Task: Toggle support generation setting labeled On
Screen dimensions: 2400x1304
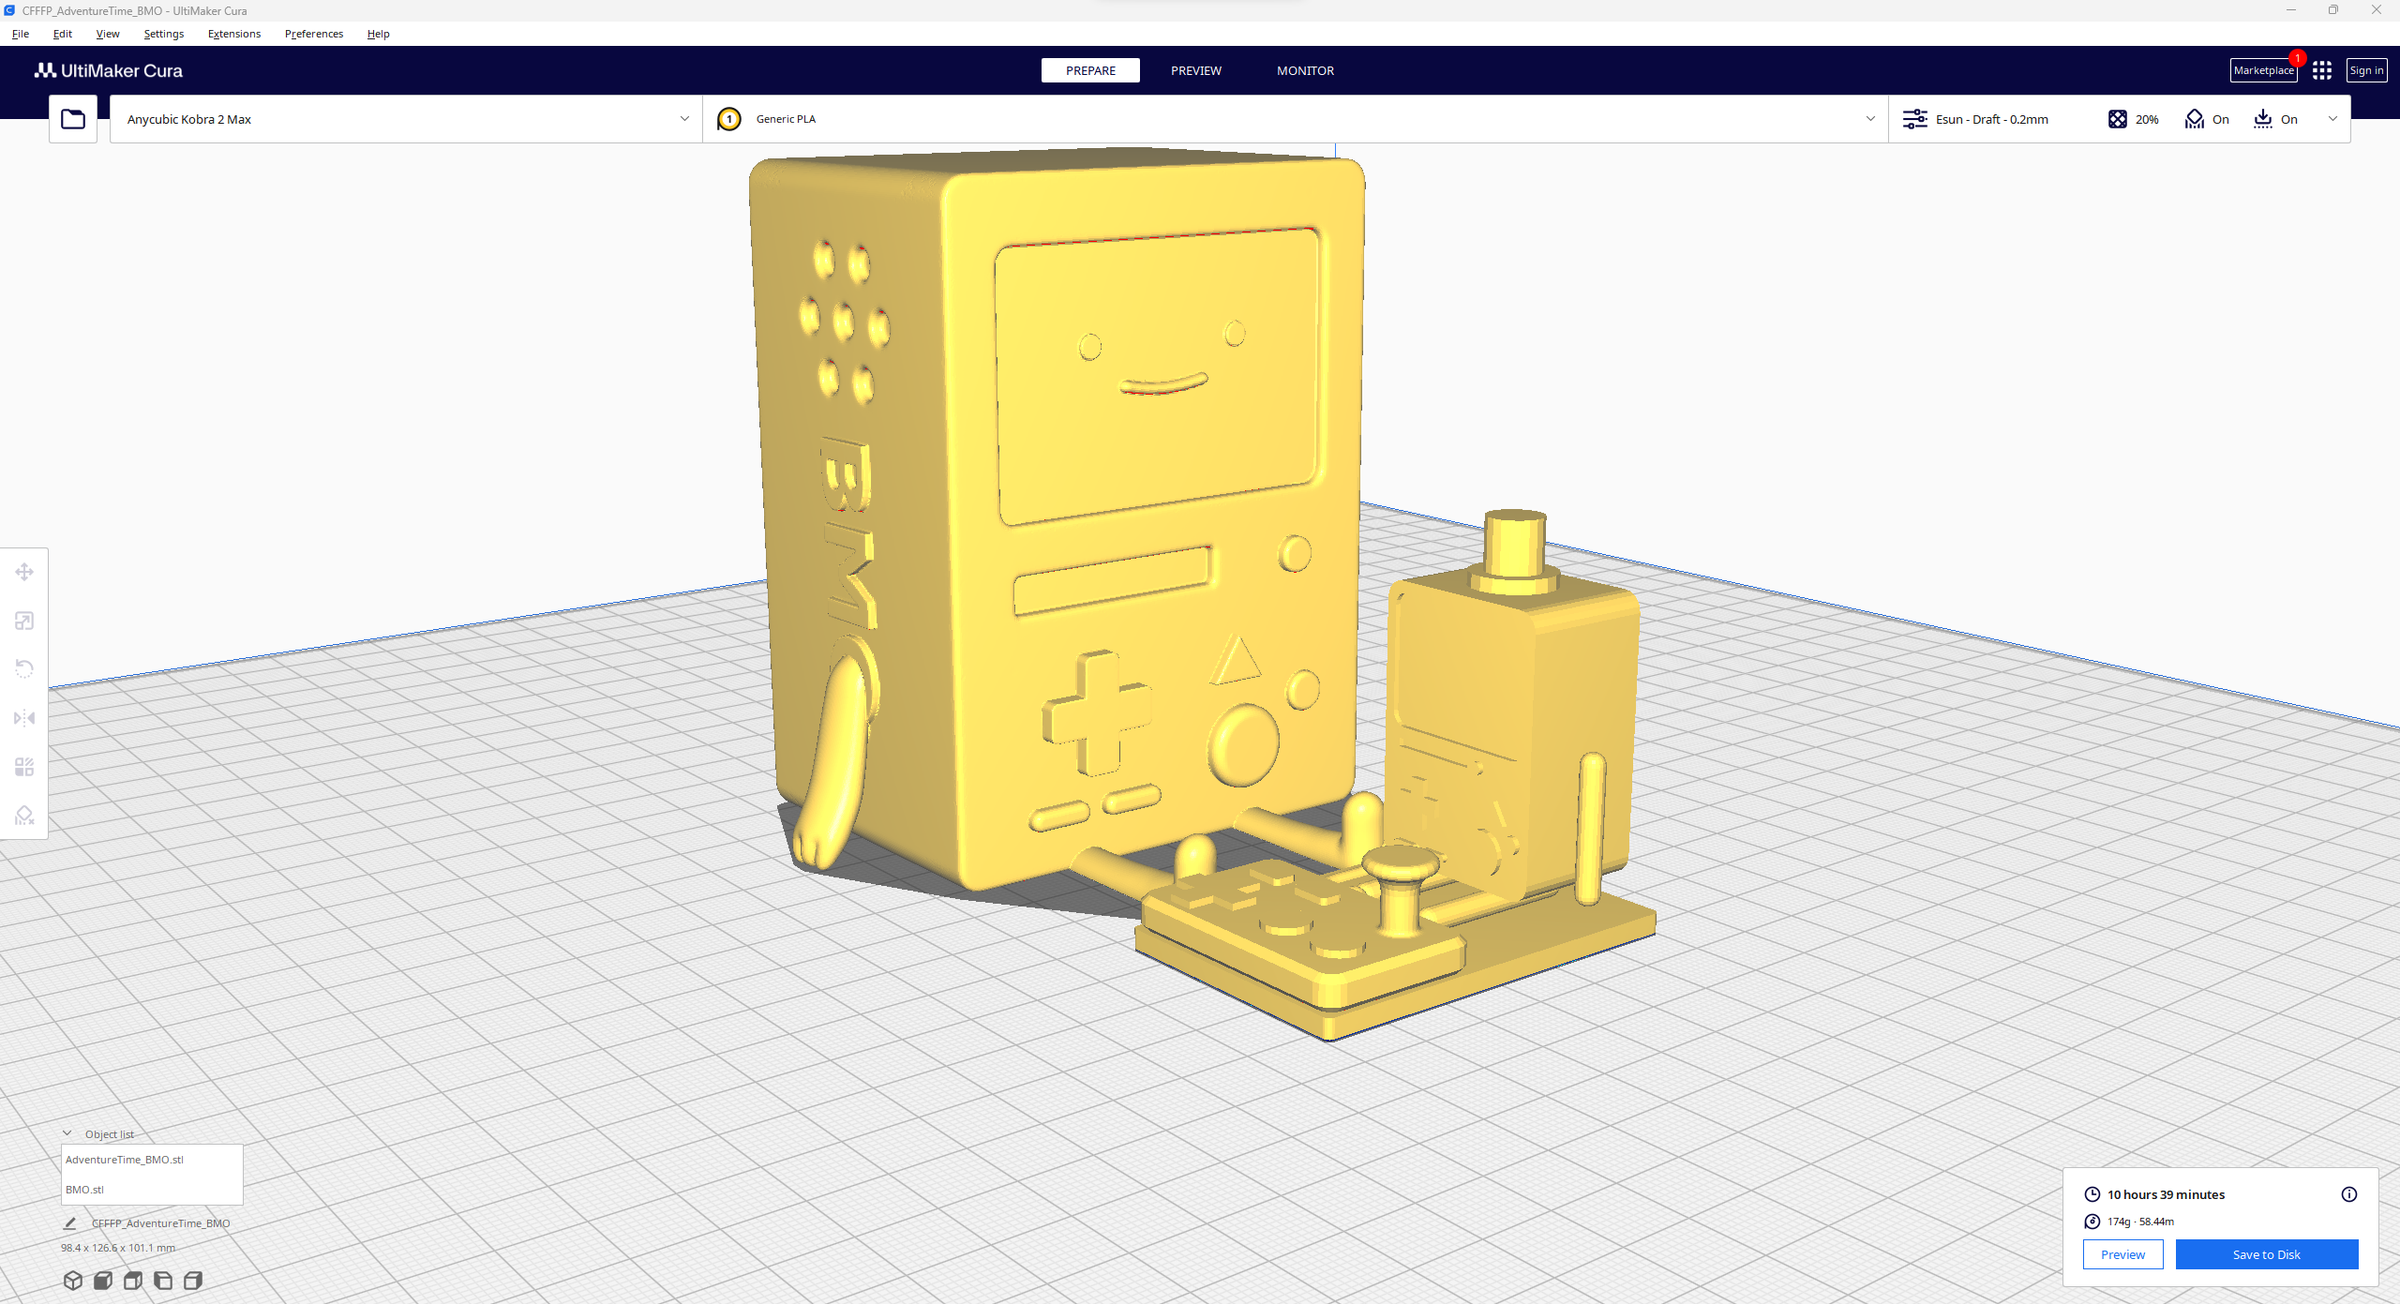Action: [2206, 119]
